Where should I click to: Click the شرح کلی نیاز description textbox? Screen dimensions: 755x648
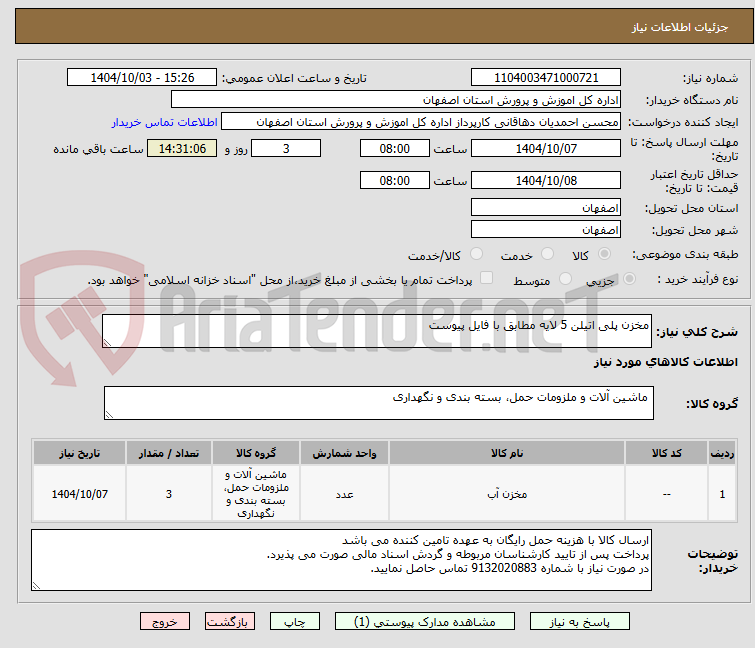pos(377,331)
